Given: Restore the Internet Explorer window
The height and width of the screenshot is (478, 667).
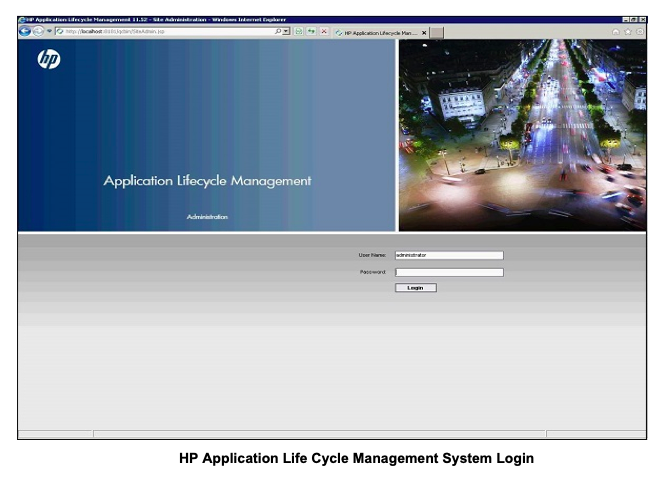Looking at the screenshot, I should click(x=633, y=20).
